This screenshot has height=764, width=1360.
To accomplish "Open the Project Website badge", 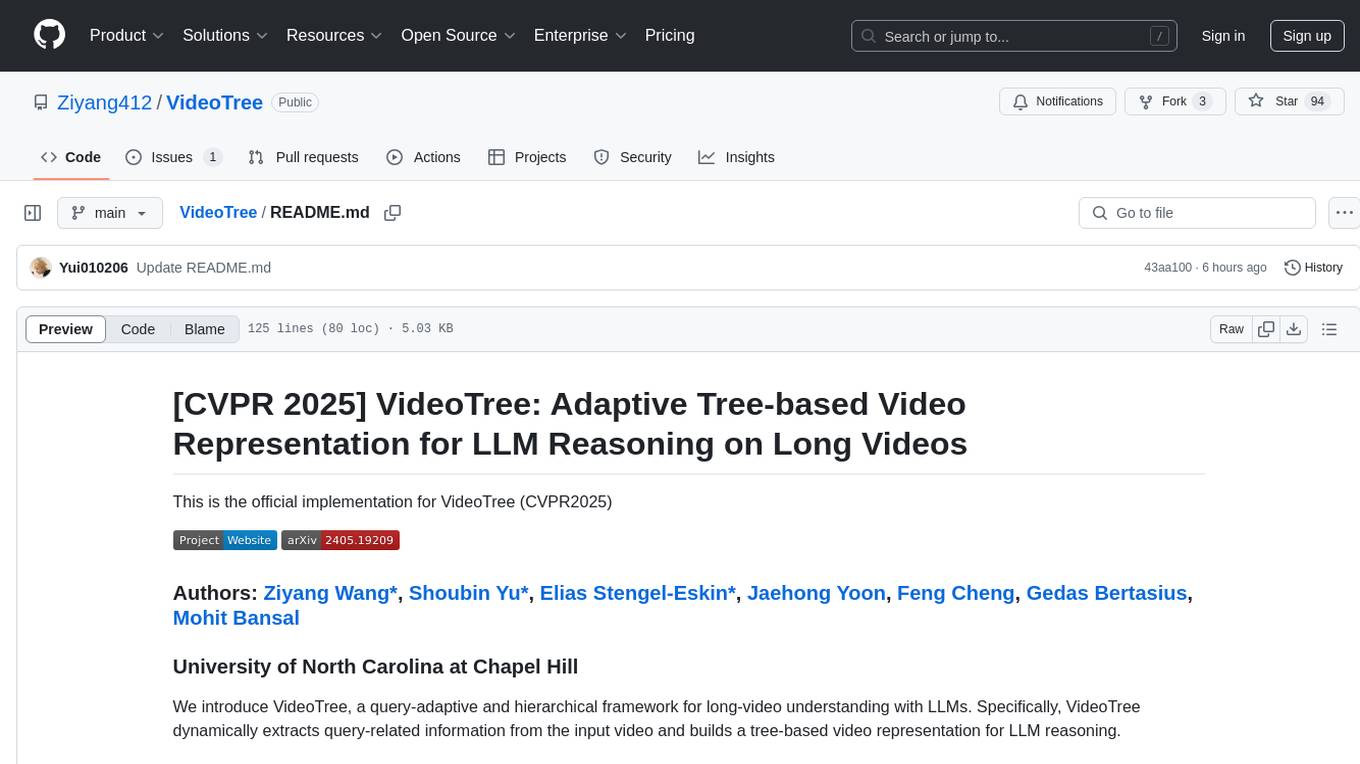I will point(225,540).
